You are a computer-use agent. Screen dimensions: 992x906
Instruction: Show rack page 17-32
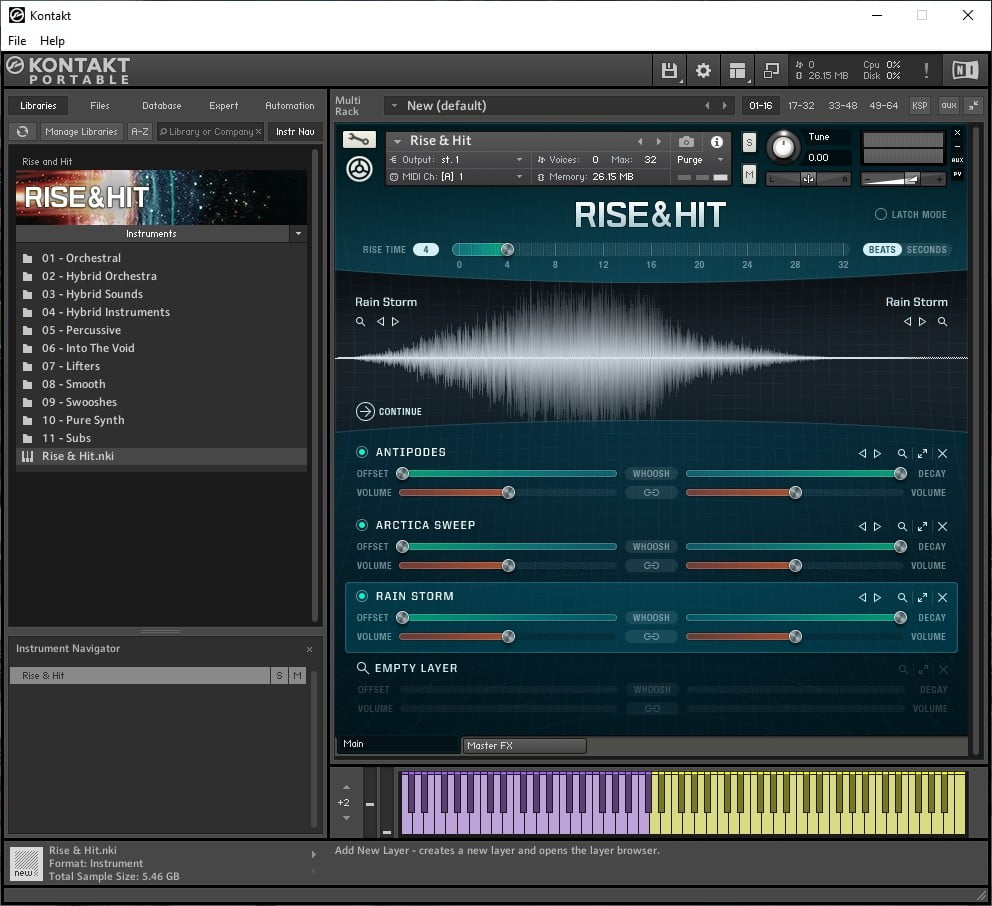click(801, 106)
